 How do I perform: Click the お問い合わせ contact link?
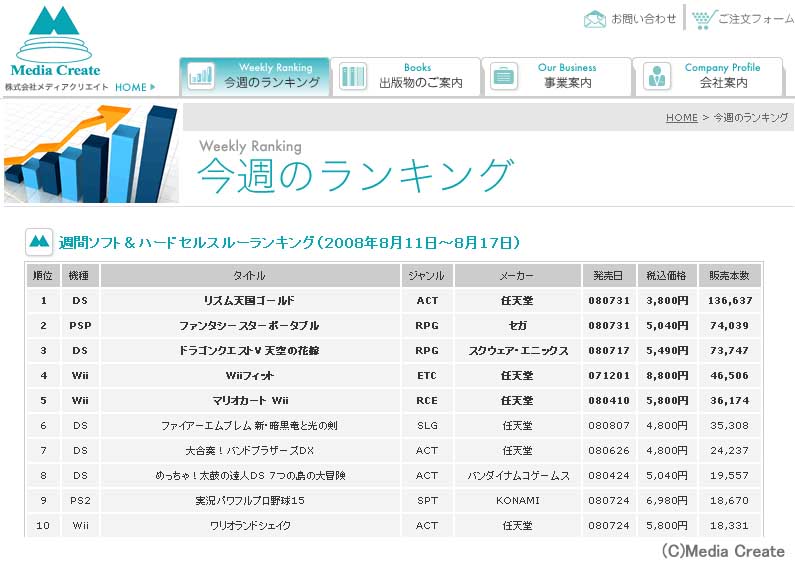[x=643, y=19]
